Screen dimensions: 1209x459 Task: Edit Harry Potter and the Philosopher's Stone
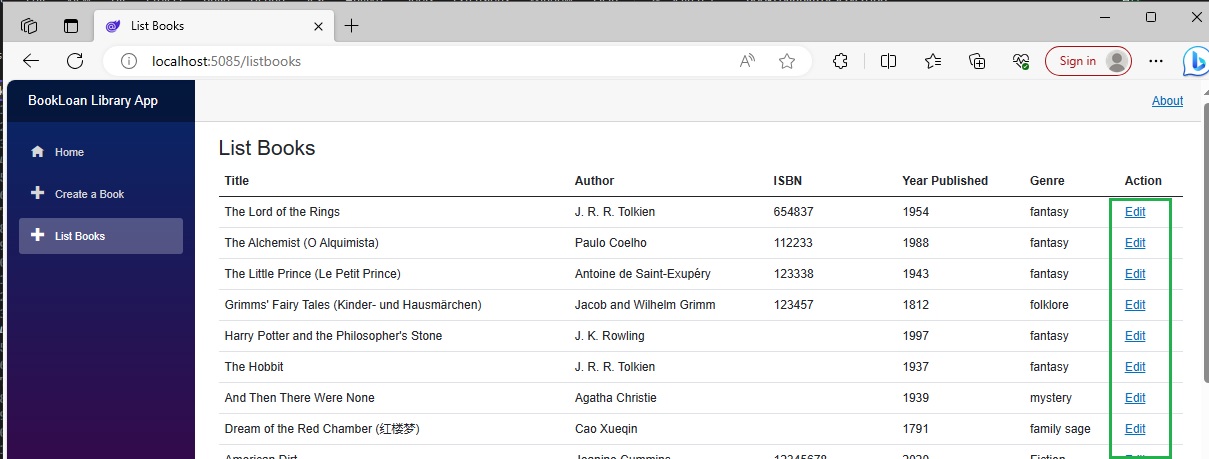1135,336
